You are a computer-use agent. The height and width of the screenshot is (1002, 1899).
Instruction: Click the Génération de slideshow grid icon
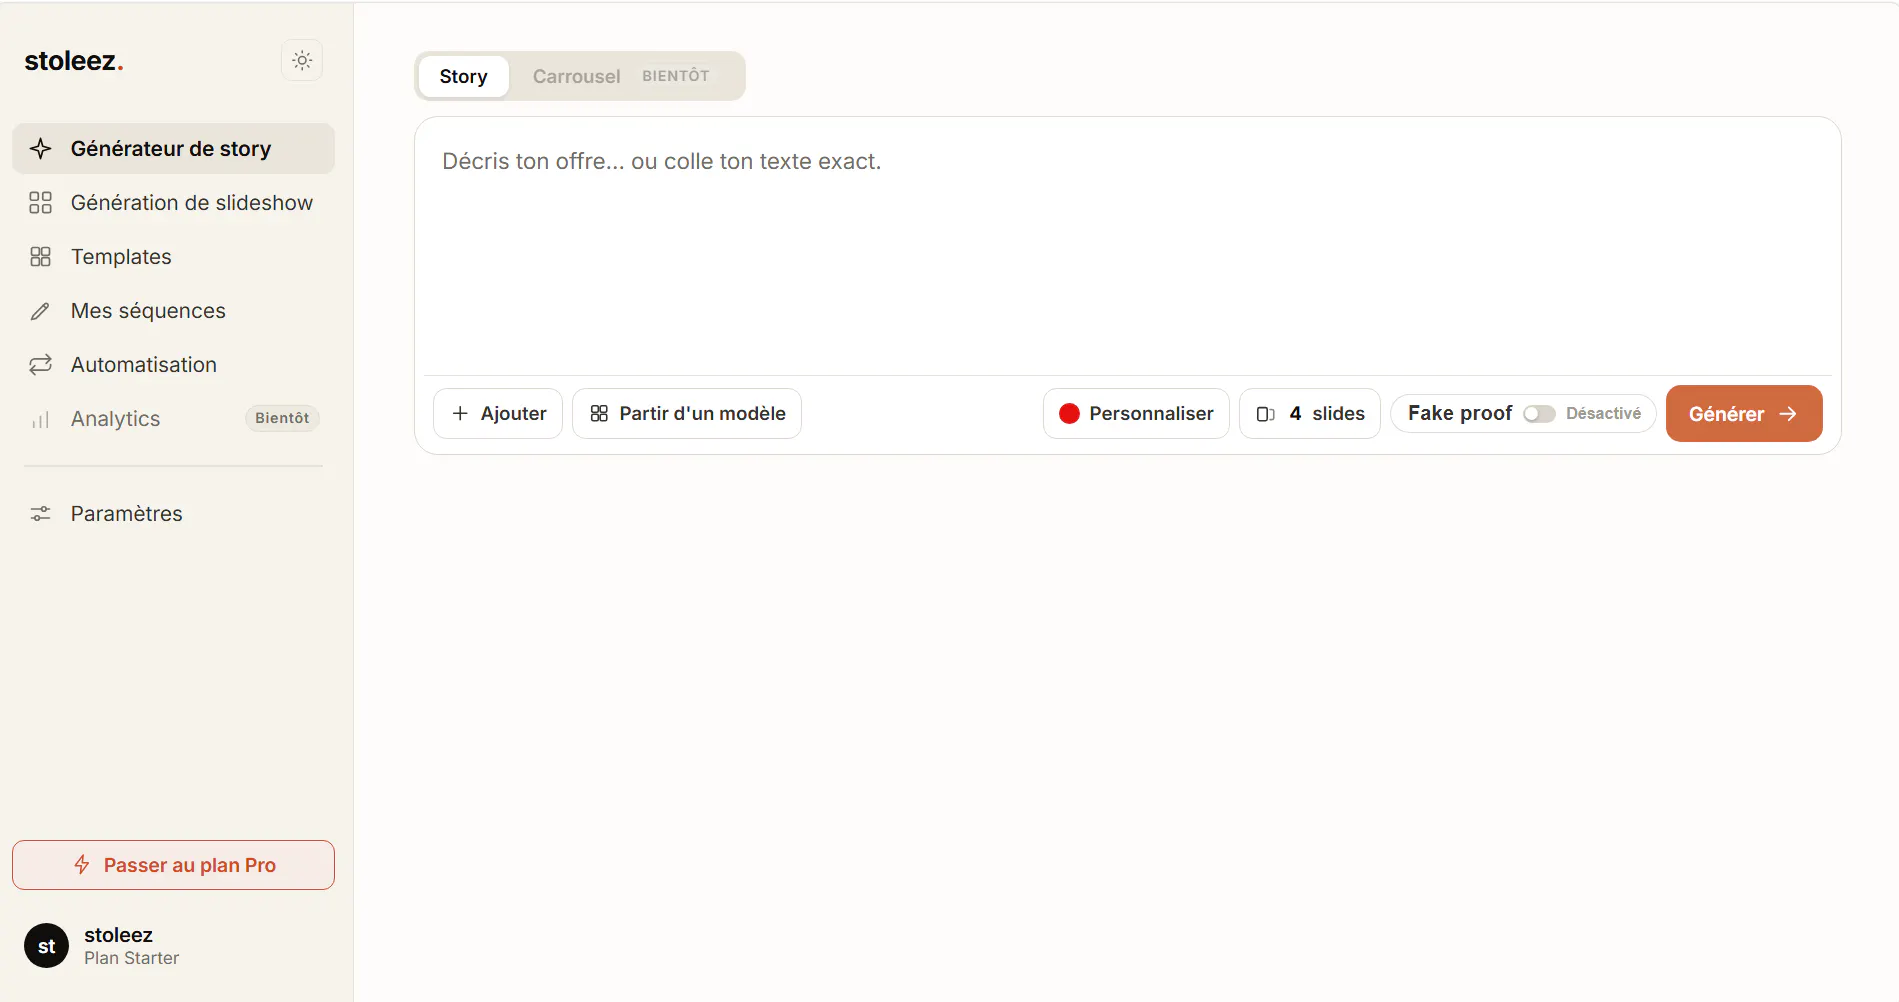(40, 203)
